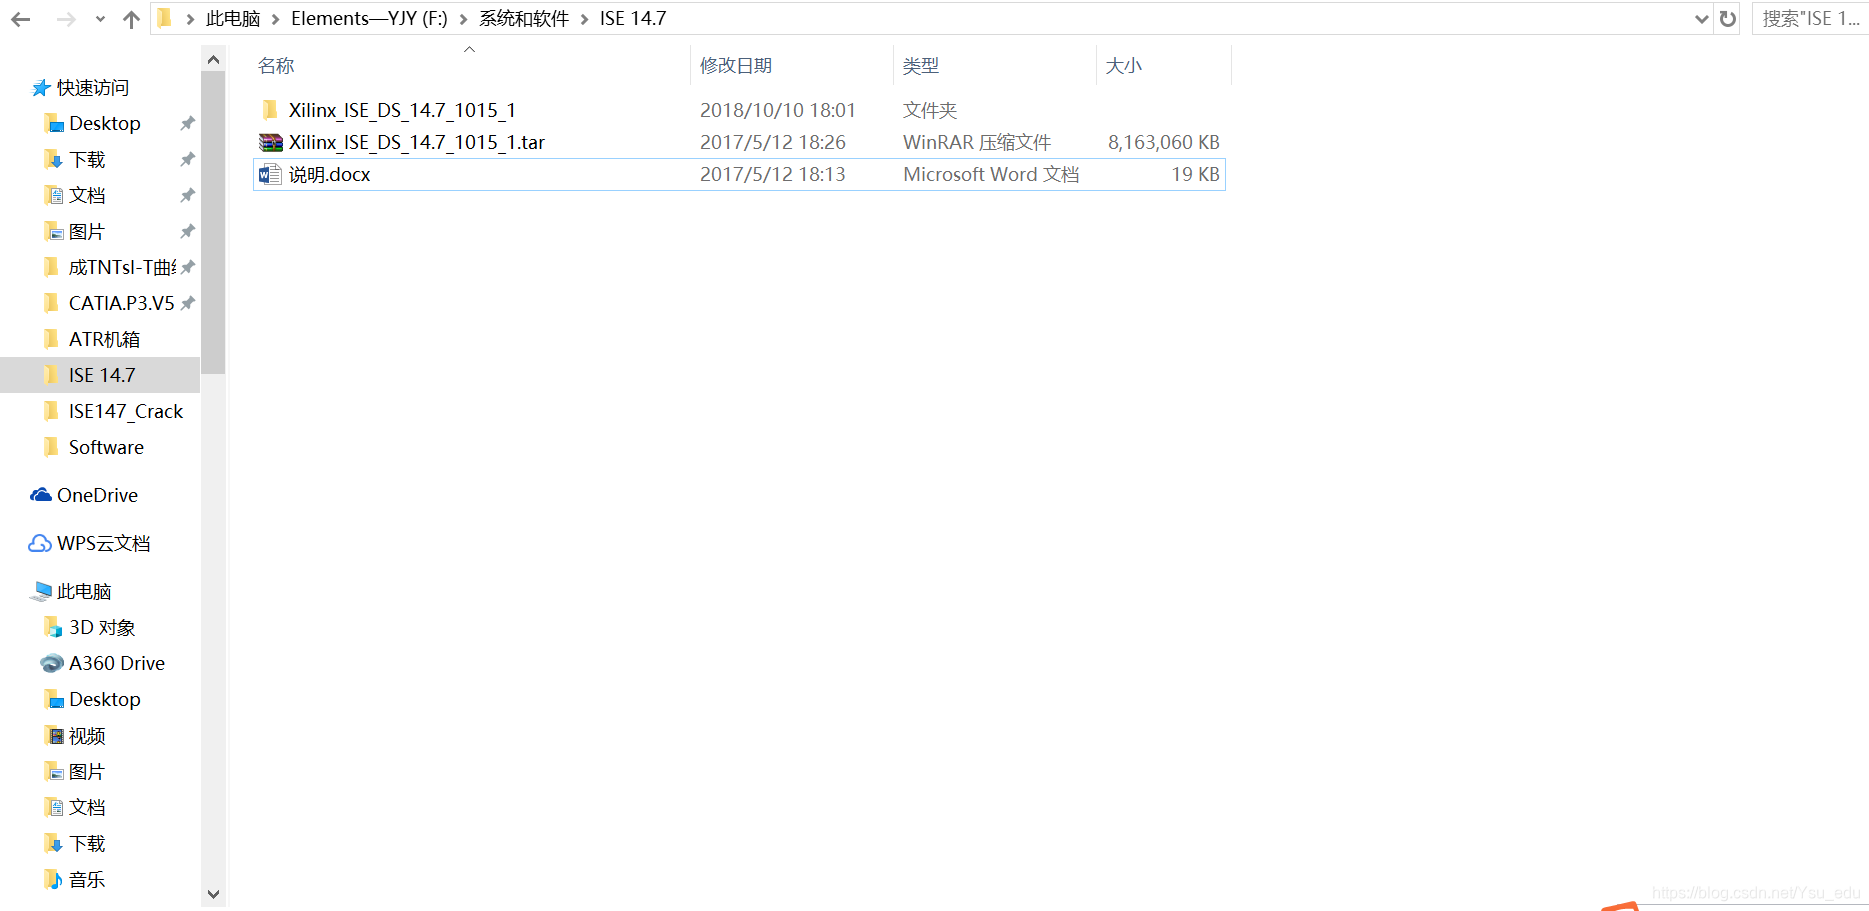The width and height of the screenshot is (1869, 911).
Task: Open CATIA.P3.V5 folder in sidebar
Action: click(x=122, y=303)
